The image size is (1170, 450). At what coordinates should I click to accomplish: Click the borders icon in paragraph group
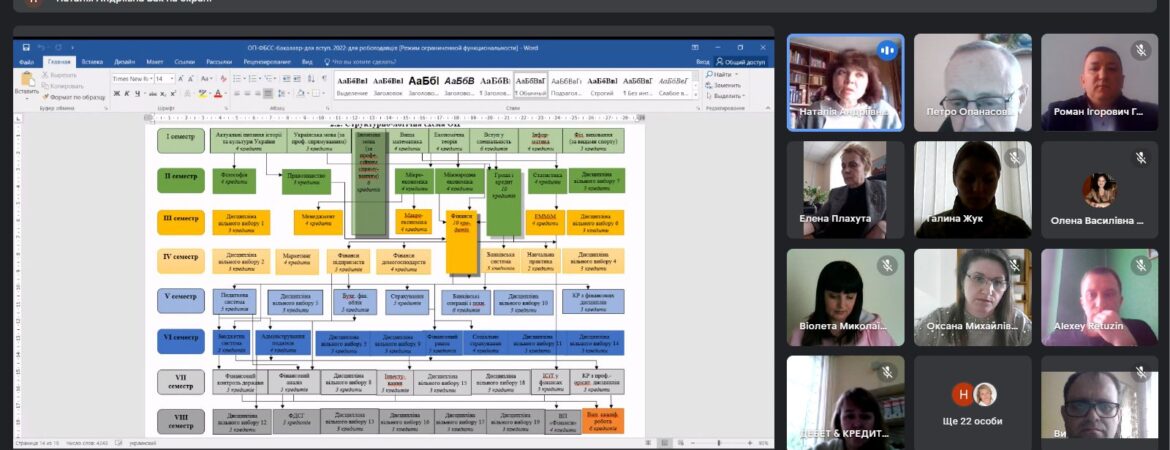tap(316, 93)
